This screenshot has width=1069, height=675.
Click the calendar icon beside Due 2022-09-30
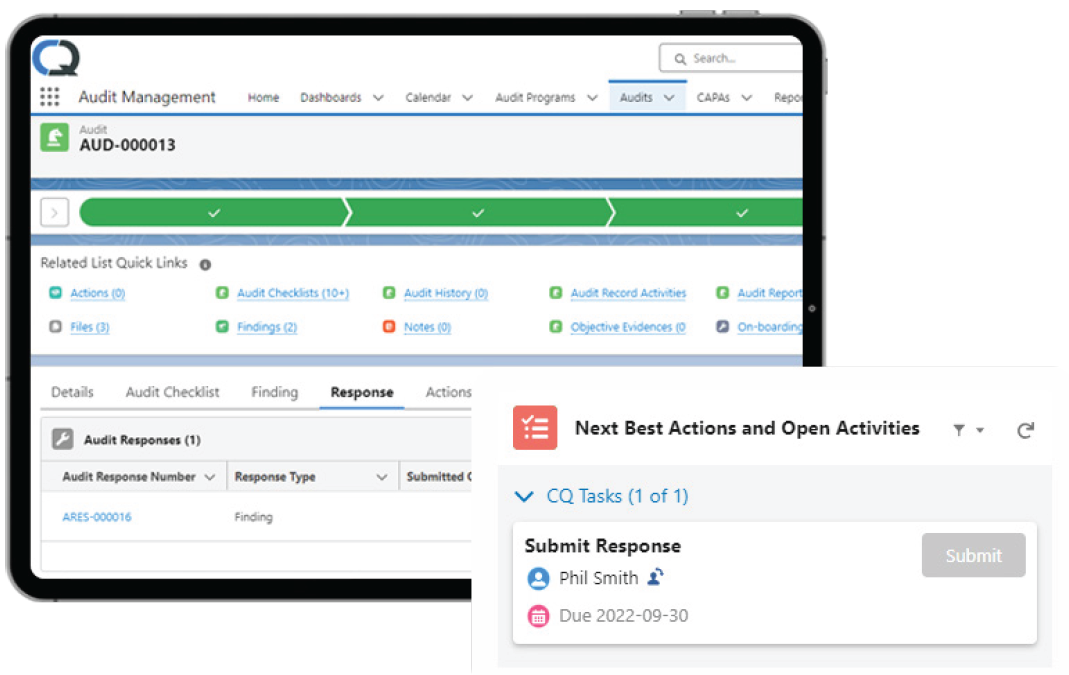pos(538,616)
